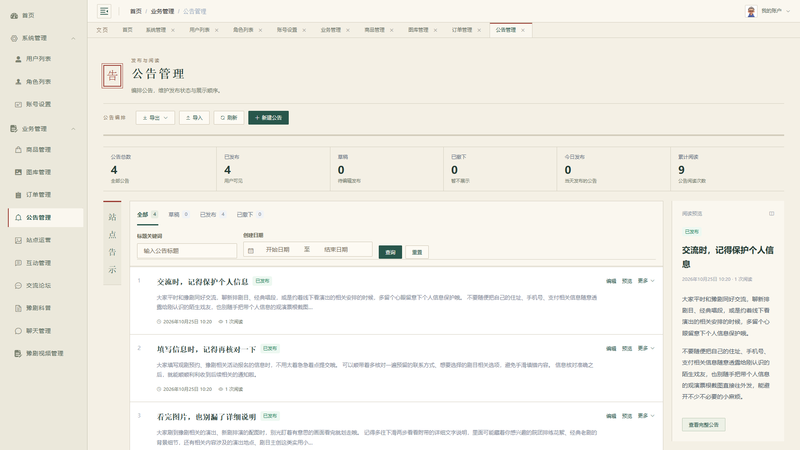Click the 导入 import button

tap(194, 118)
